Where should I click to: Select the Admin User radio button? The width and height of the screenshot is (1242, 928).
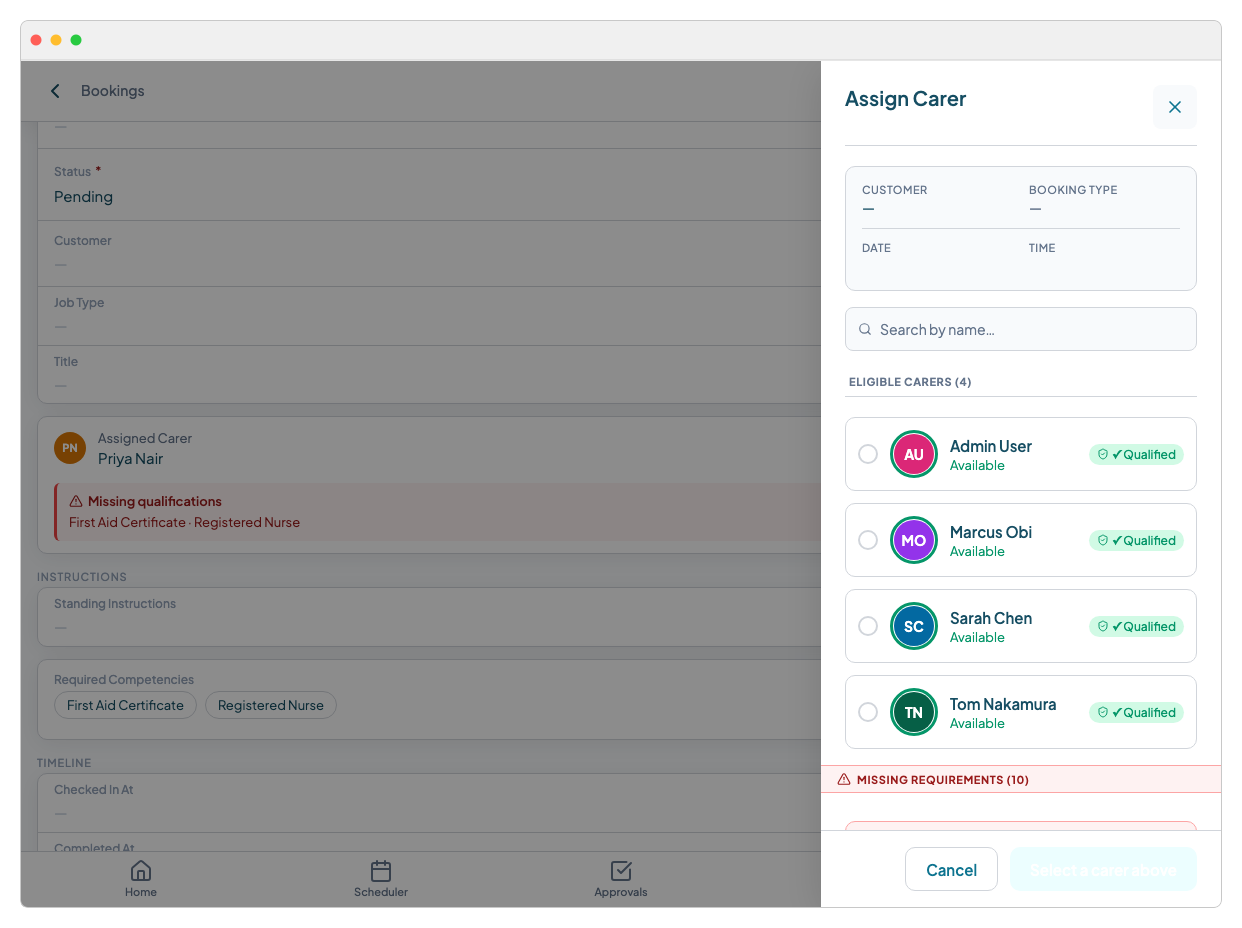[868, 454]
